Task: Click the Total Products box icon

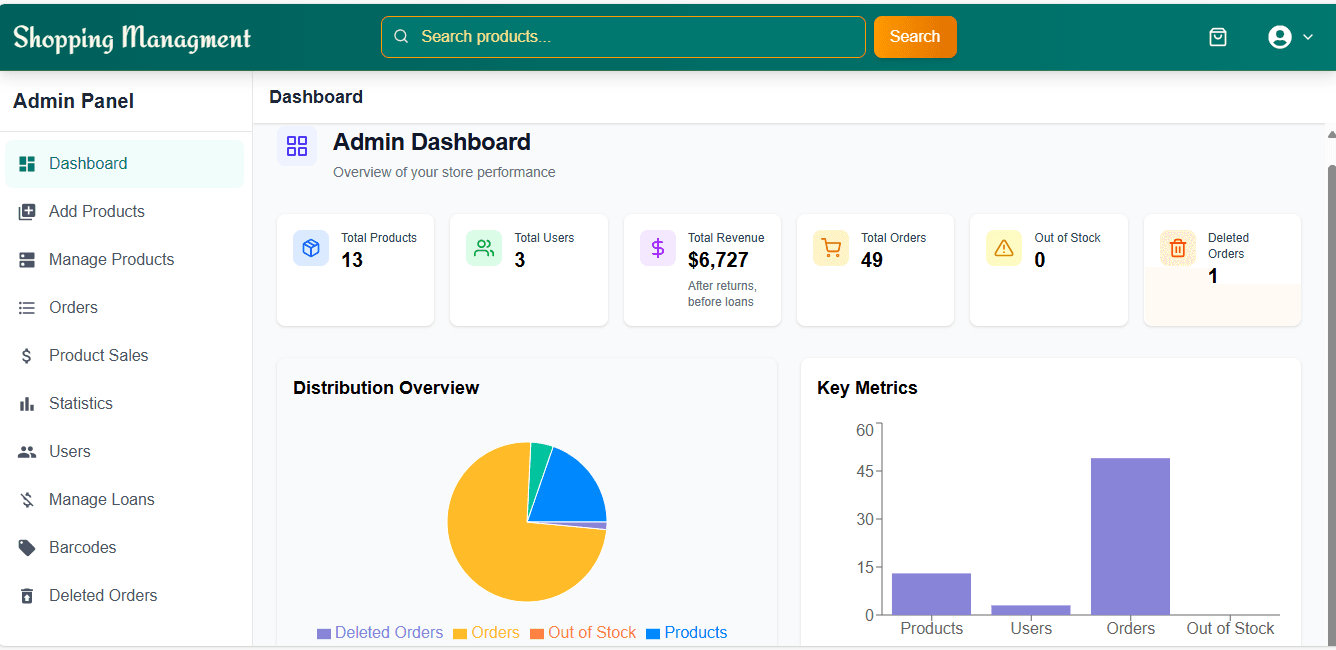Action: [x=311, y=248]
